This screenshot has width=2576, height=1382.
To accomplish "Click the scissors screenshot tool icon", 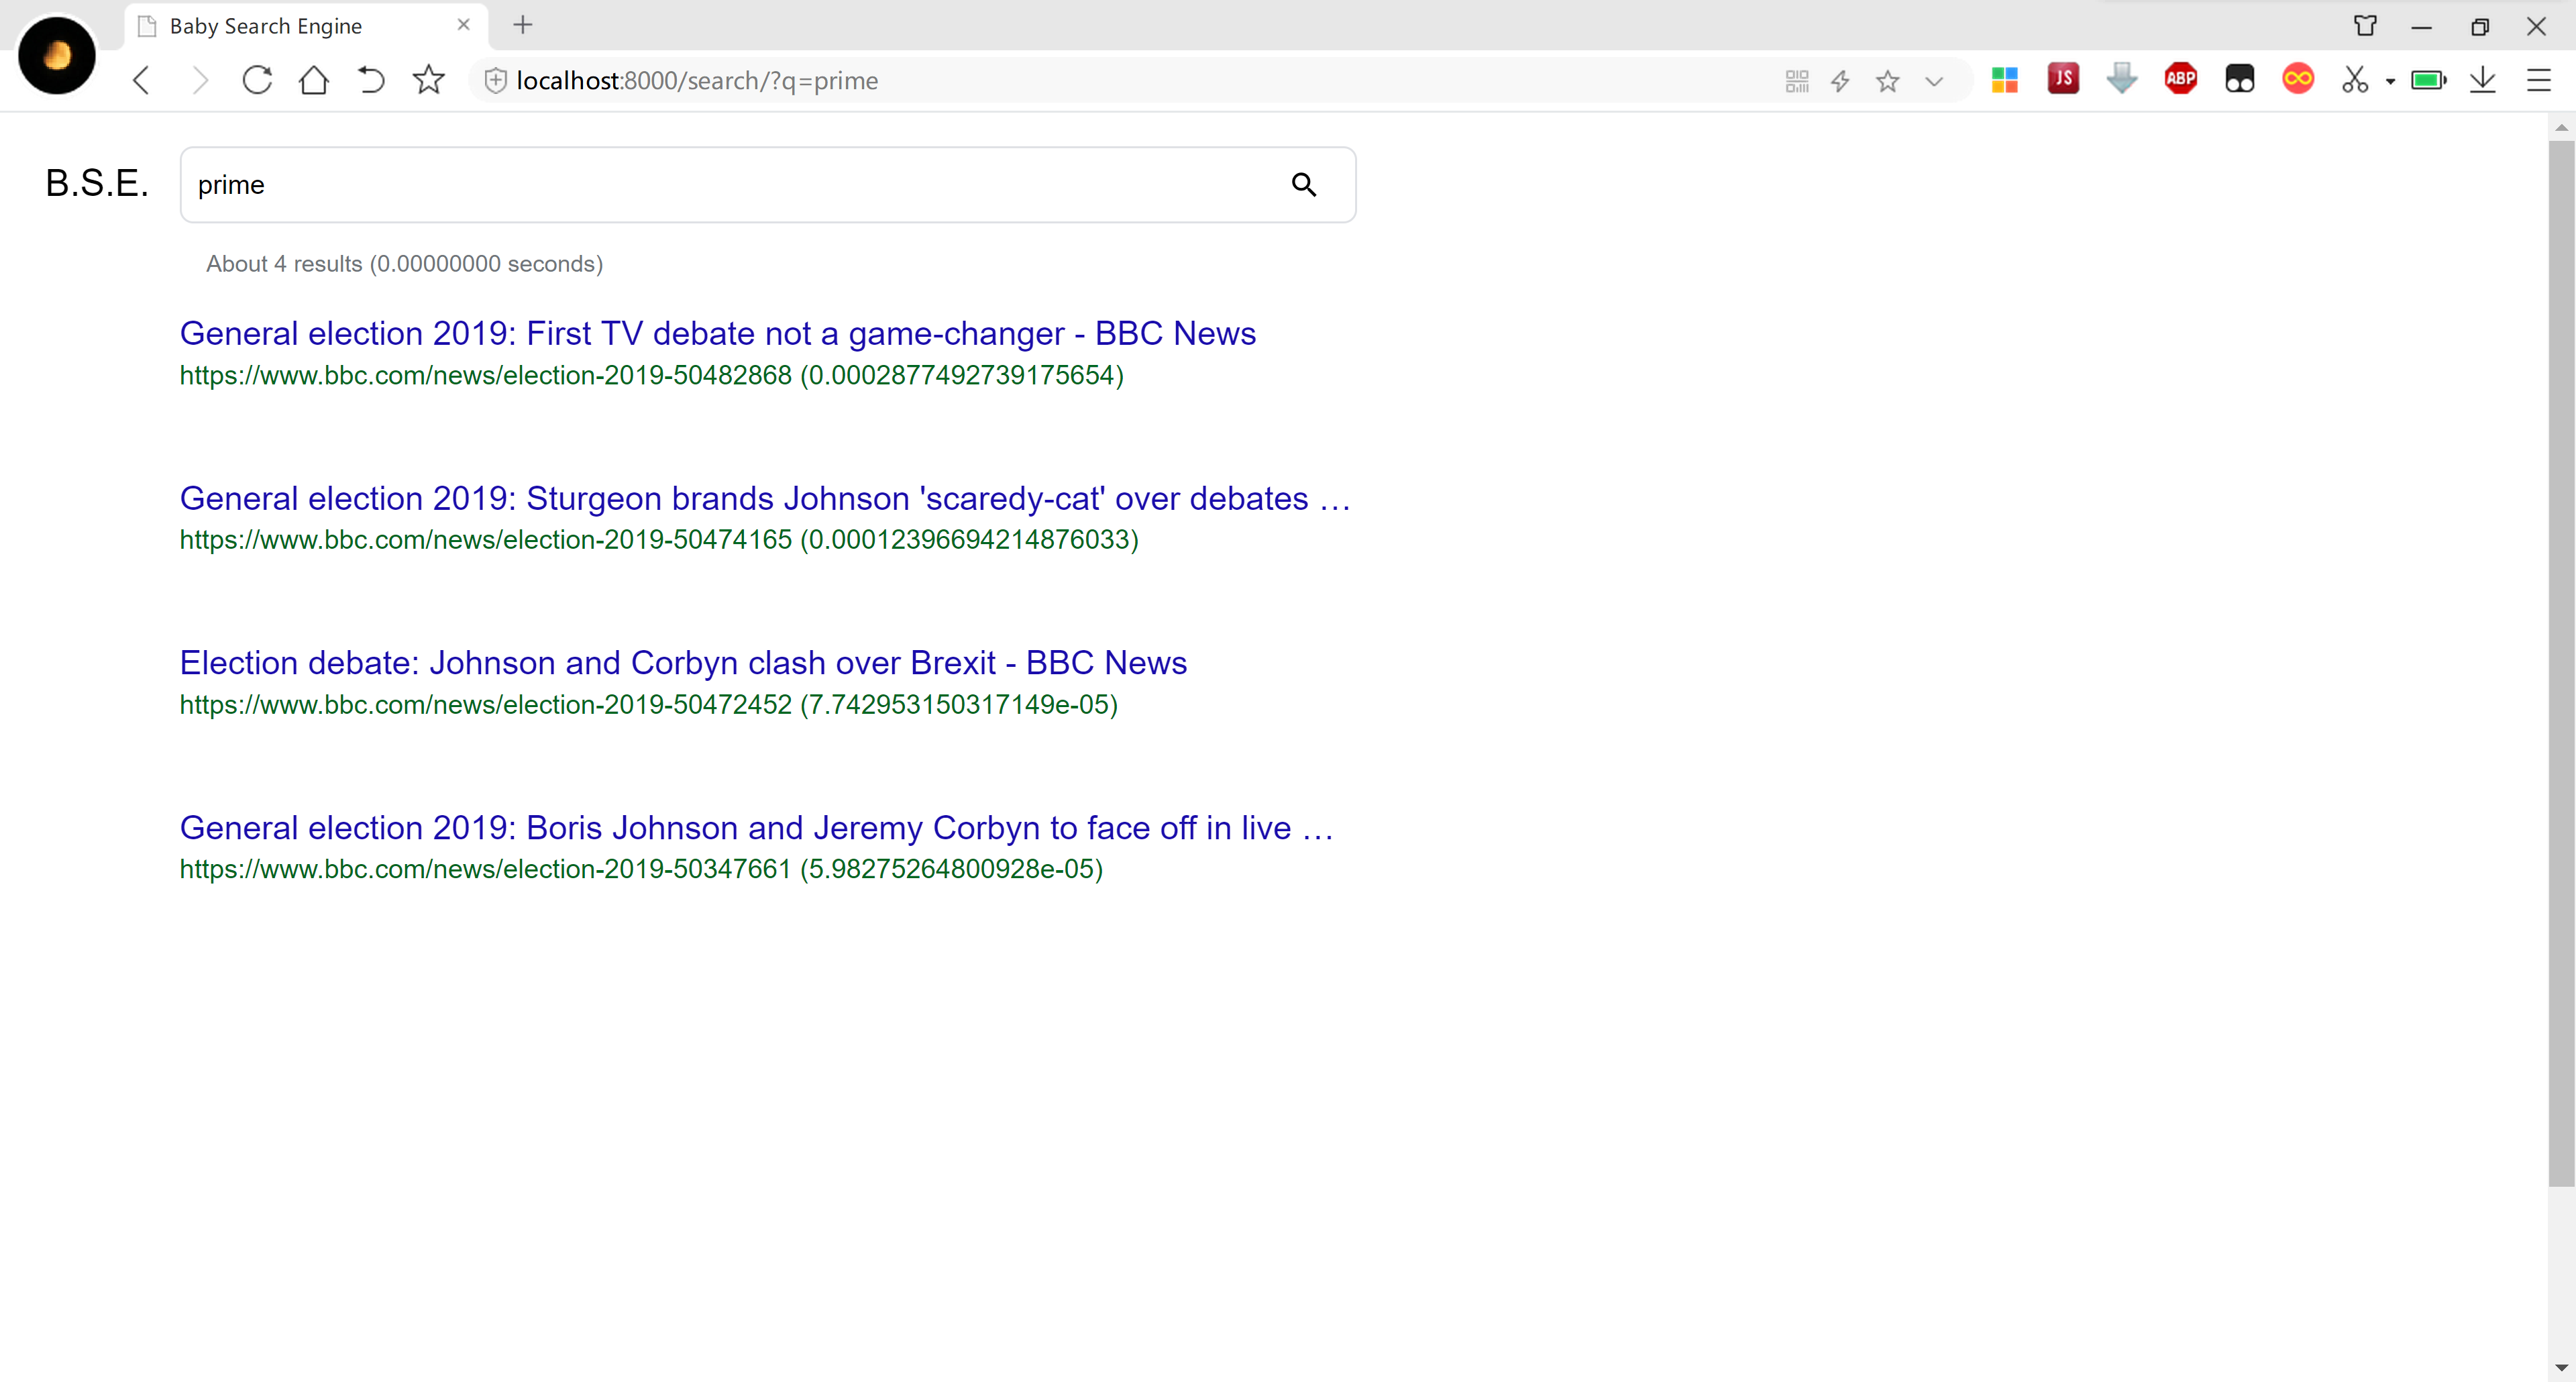I will click(2354, 80).
